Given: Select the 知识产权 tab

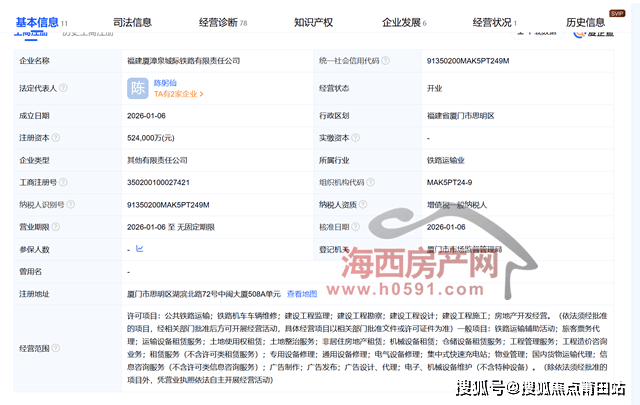Looking at the screenshot, I should 313,21.
